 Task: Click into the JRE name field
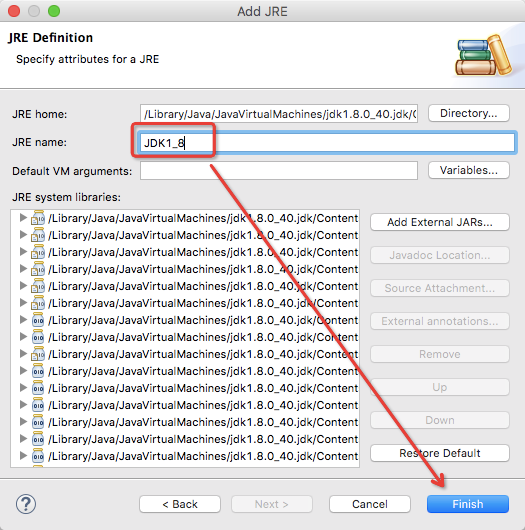[x=327, y=143]
